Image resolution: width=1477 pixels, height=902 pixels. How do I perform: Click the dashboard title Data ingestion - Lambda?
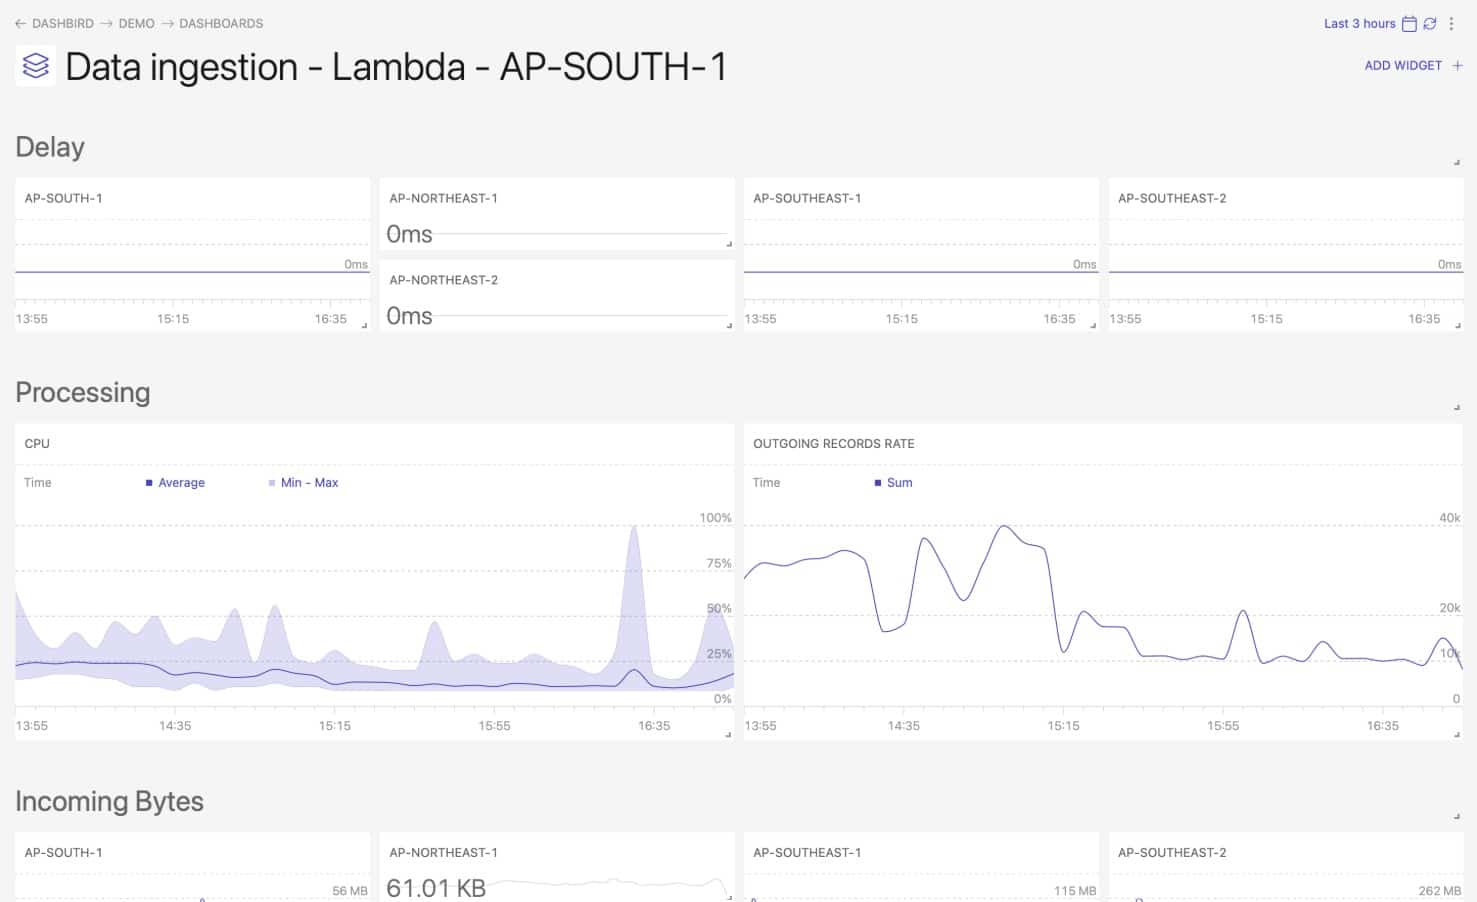(396, 67)
